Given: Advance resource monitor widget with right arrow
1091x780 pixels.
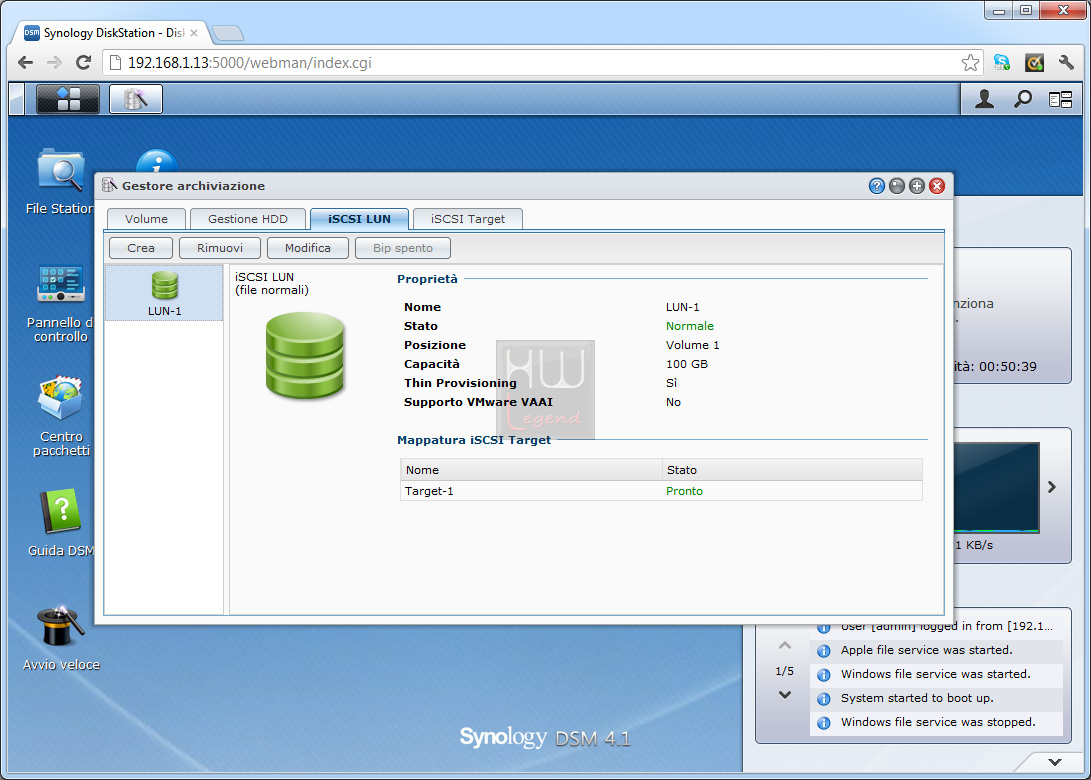Looking at the screenshot, I should click(x=1051, y=487).
